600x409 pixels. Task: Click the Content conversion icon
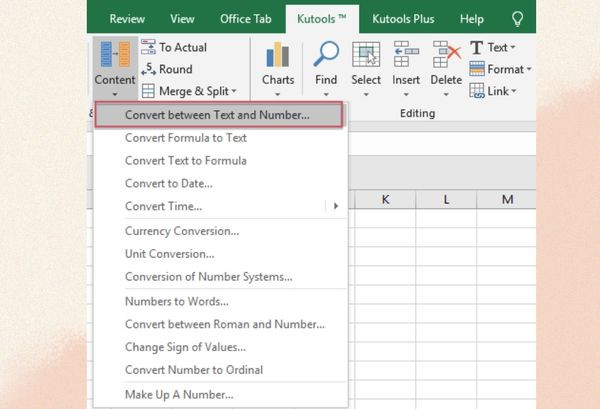[115, 54]
